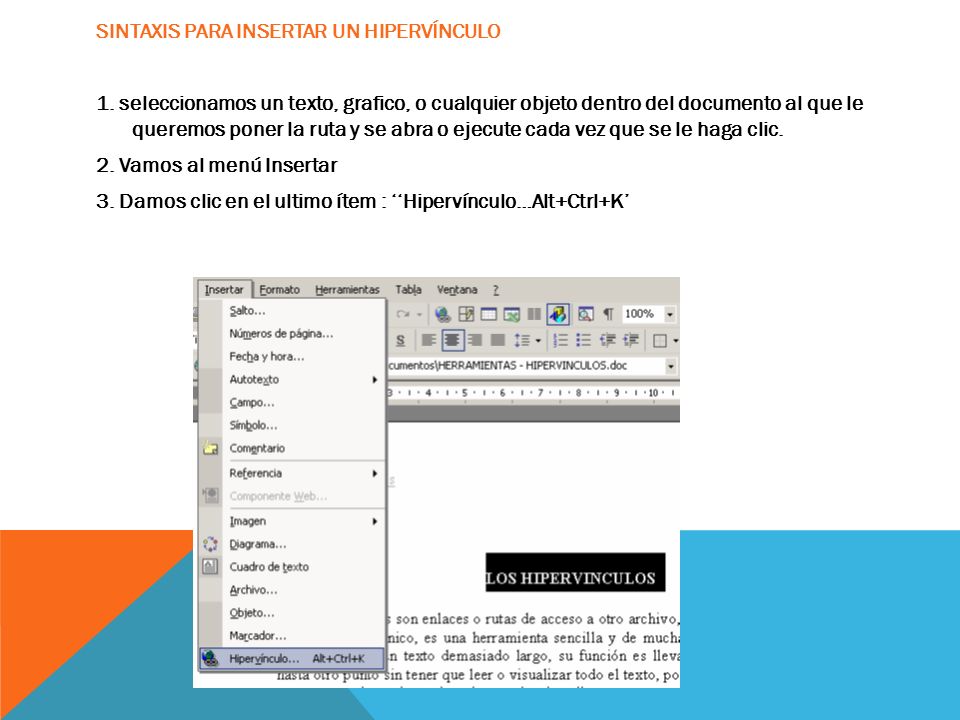The width and height of the screenshot is (960, 720).
Task: Click the Bulleted list icon
Action: click(583, 340)
